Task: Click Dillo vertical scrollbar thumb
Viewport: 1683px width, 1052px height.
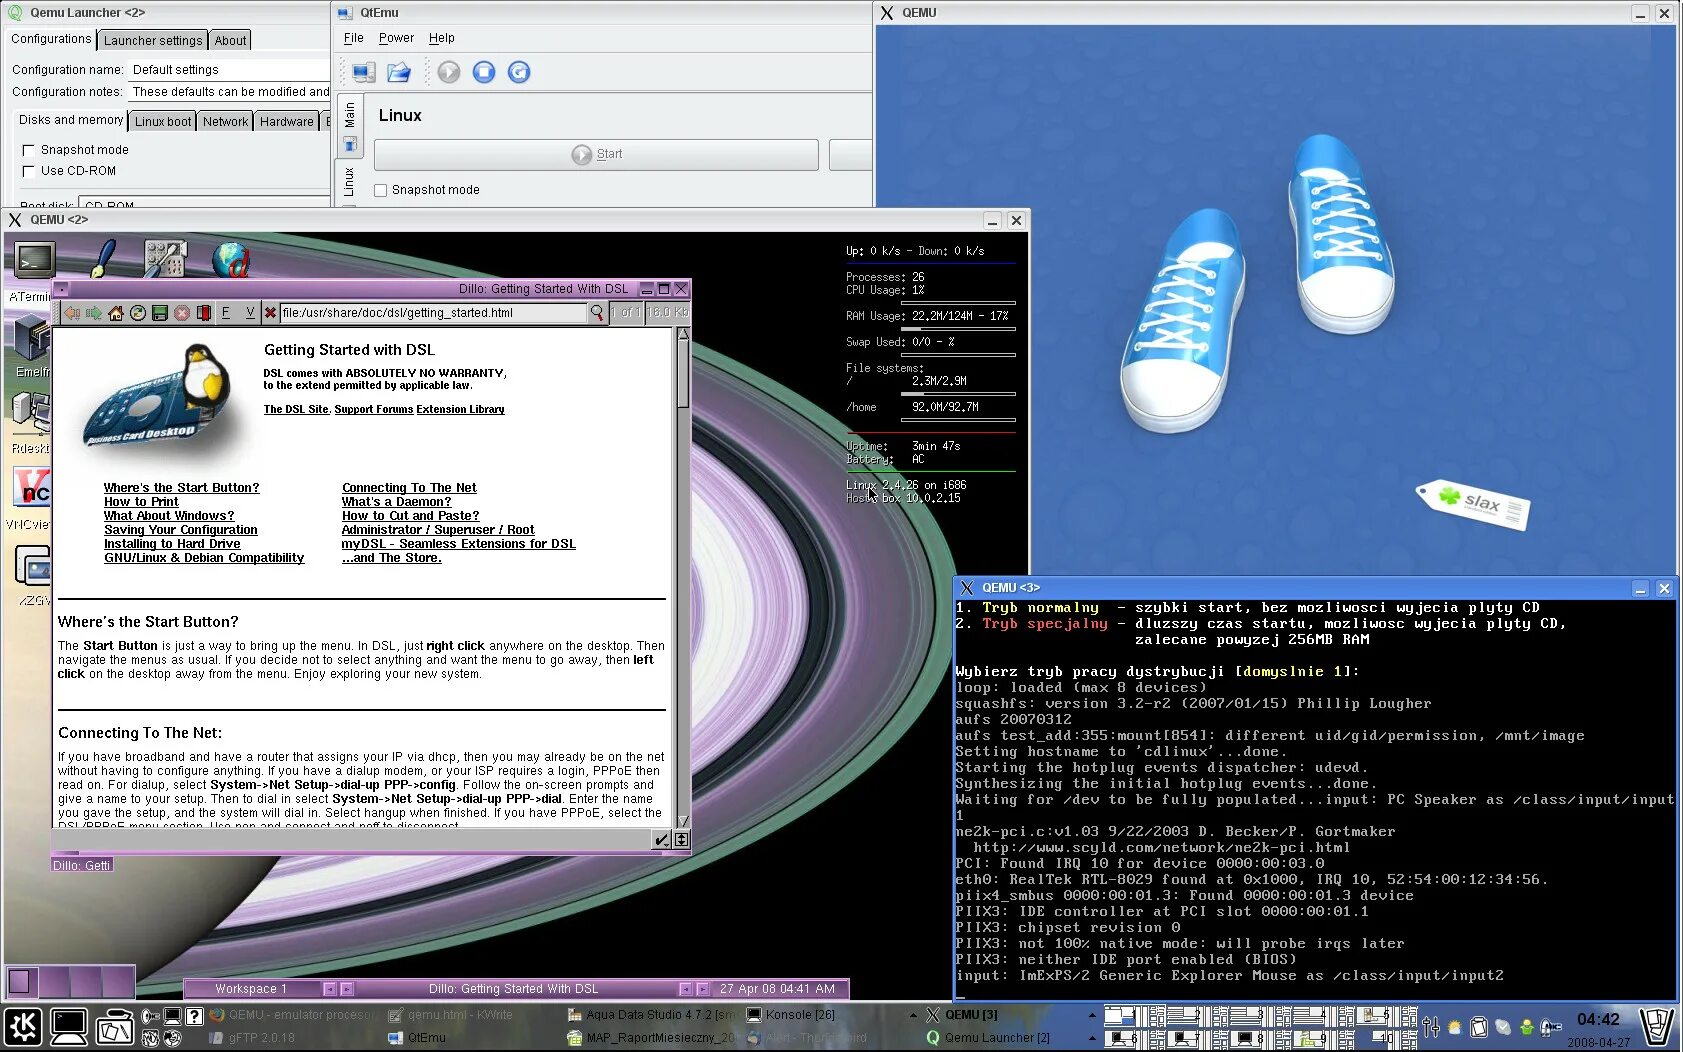Action: tap(683, 375)
